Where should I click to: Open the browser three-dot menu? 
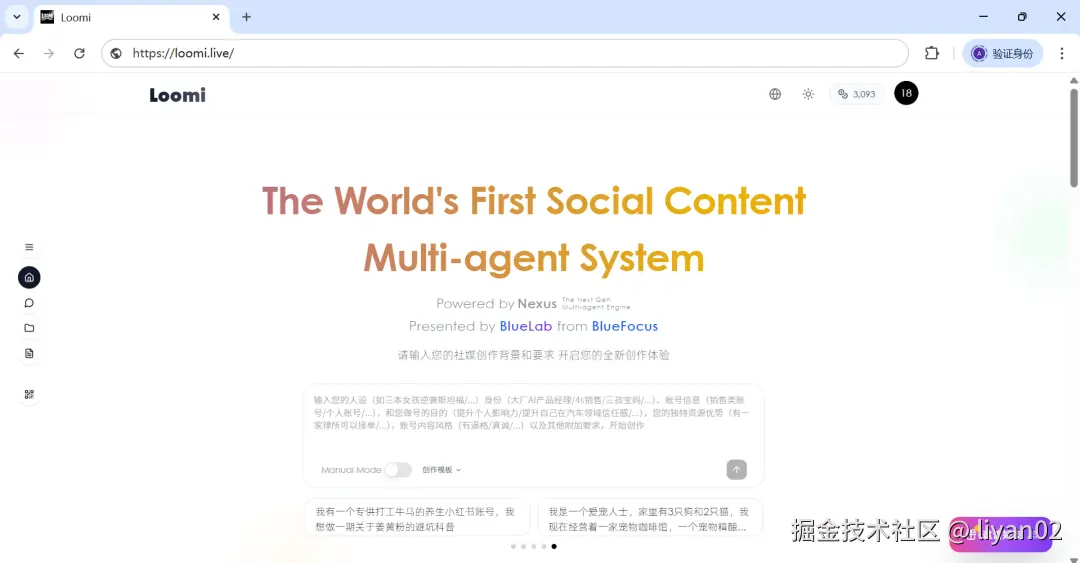(x=1061, y=53)
